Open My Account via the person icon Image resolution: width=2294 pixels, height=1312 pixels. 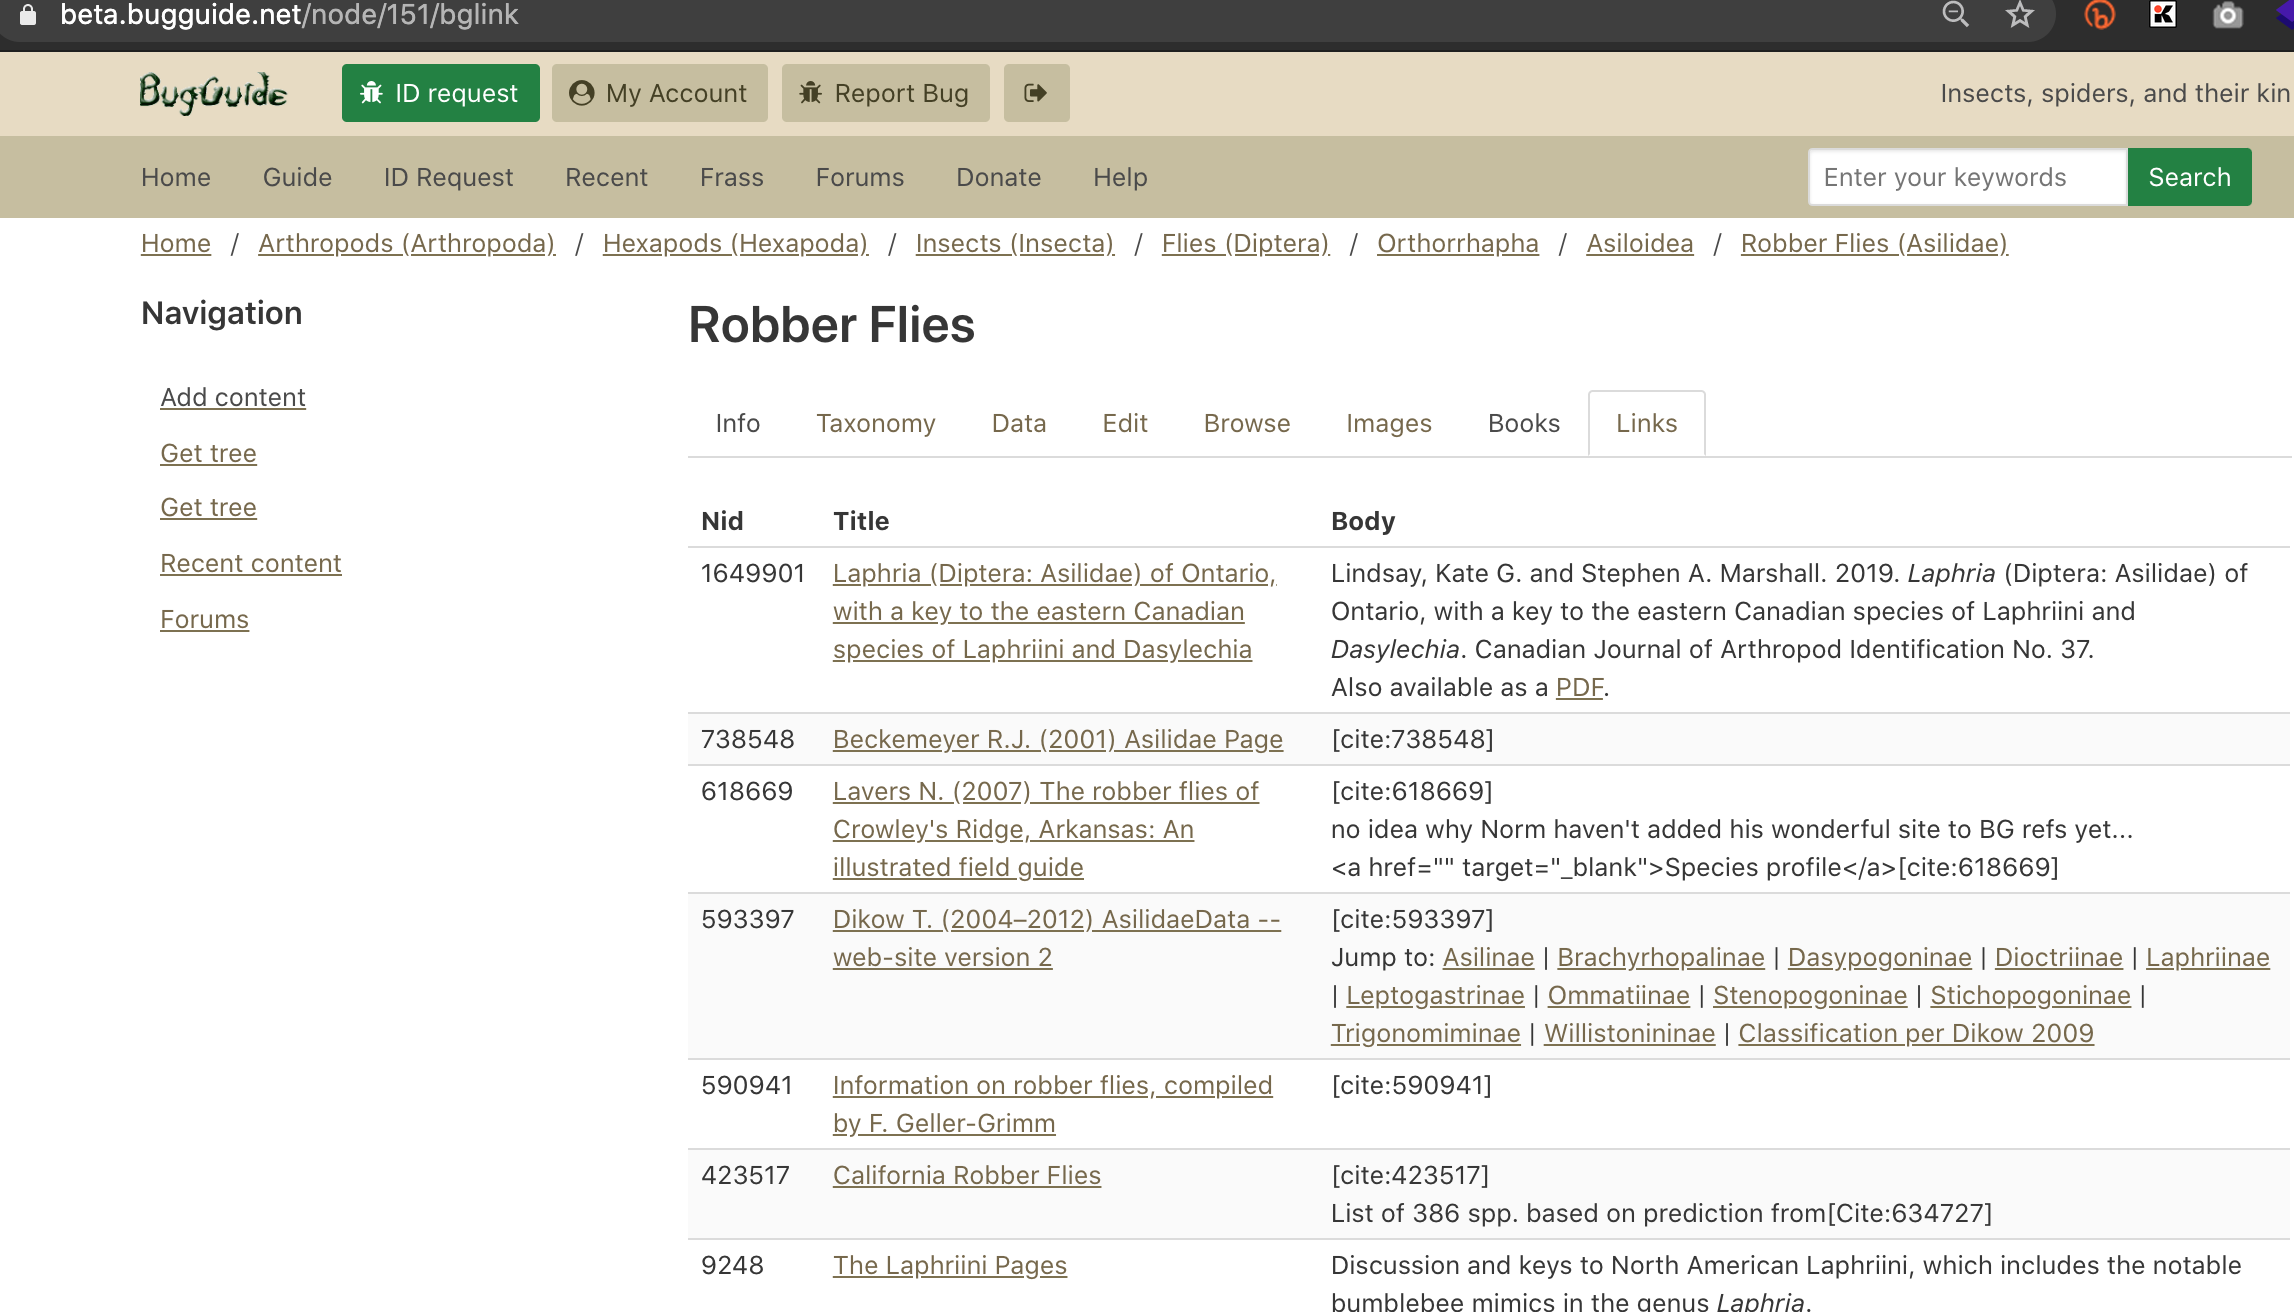pos(583,92)
